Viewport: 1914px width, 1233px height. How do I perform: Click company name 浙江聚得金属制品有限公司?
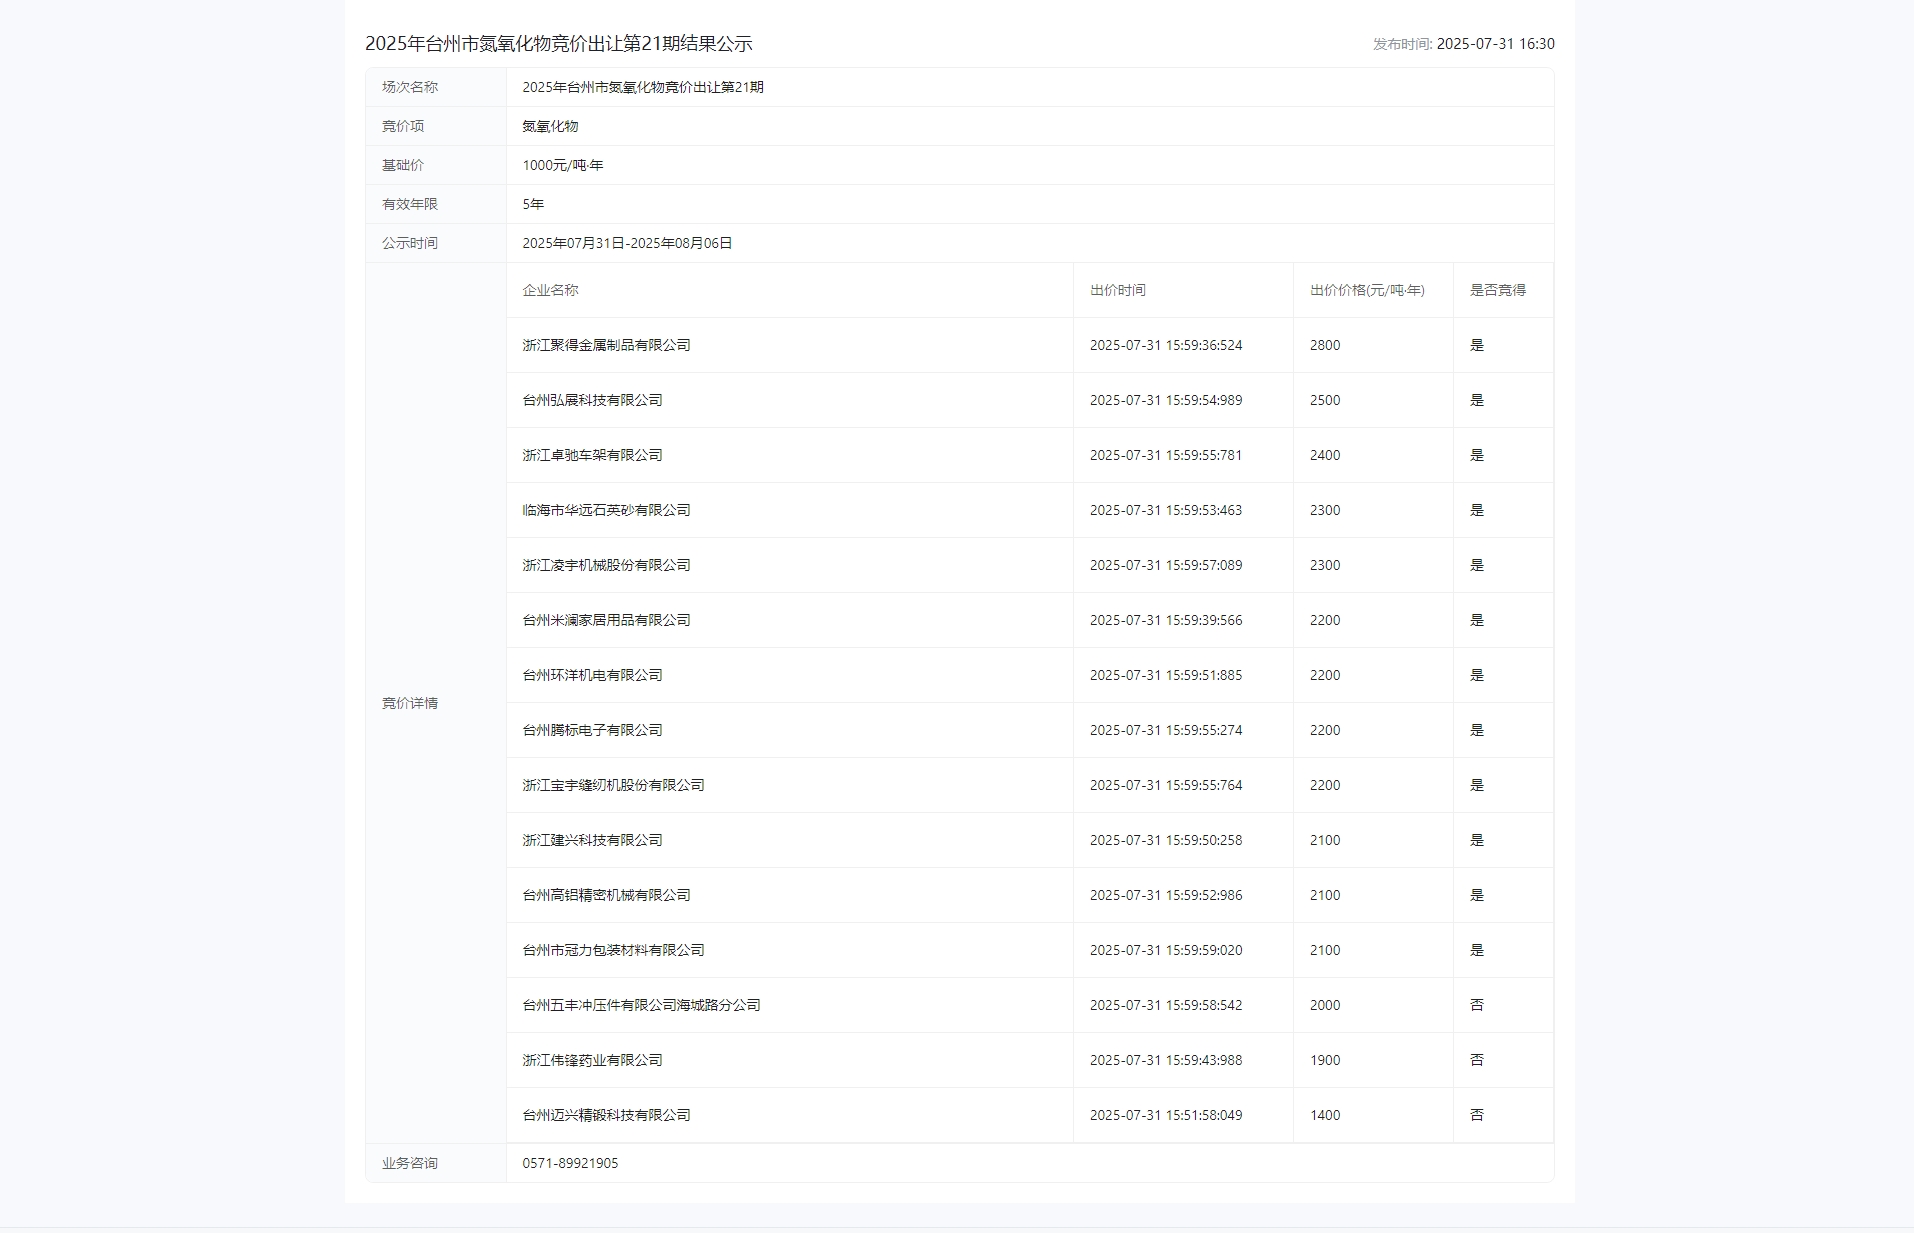pos(605,345)
